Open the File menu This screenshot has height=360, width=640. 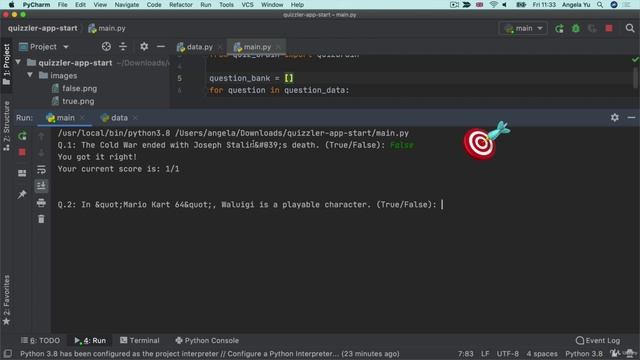(x=62, y=5)
